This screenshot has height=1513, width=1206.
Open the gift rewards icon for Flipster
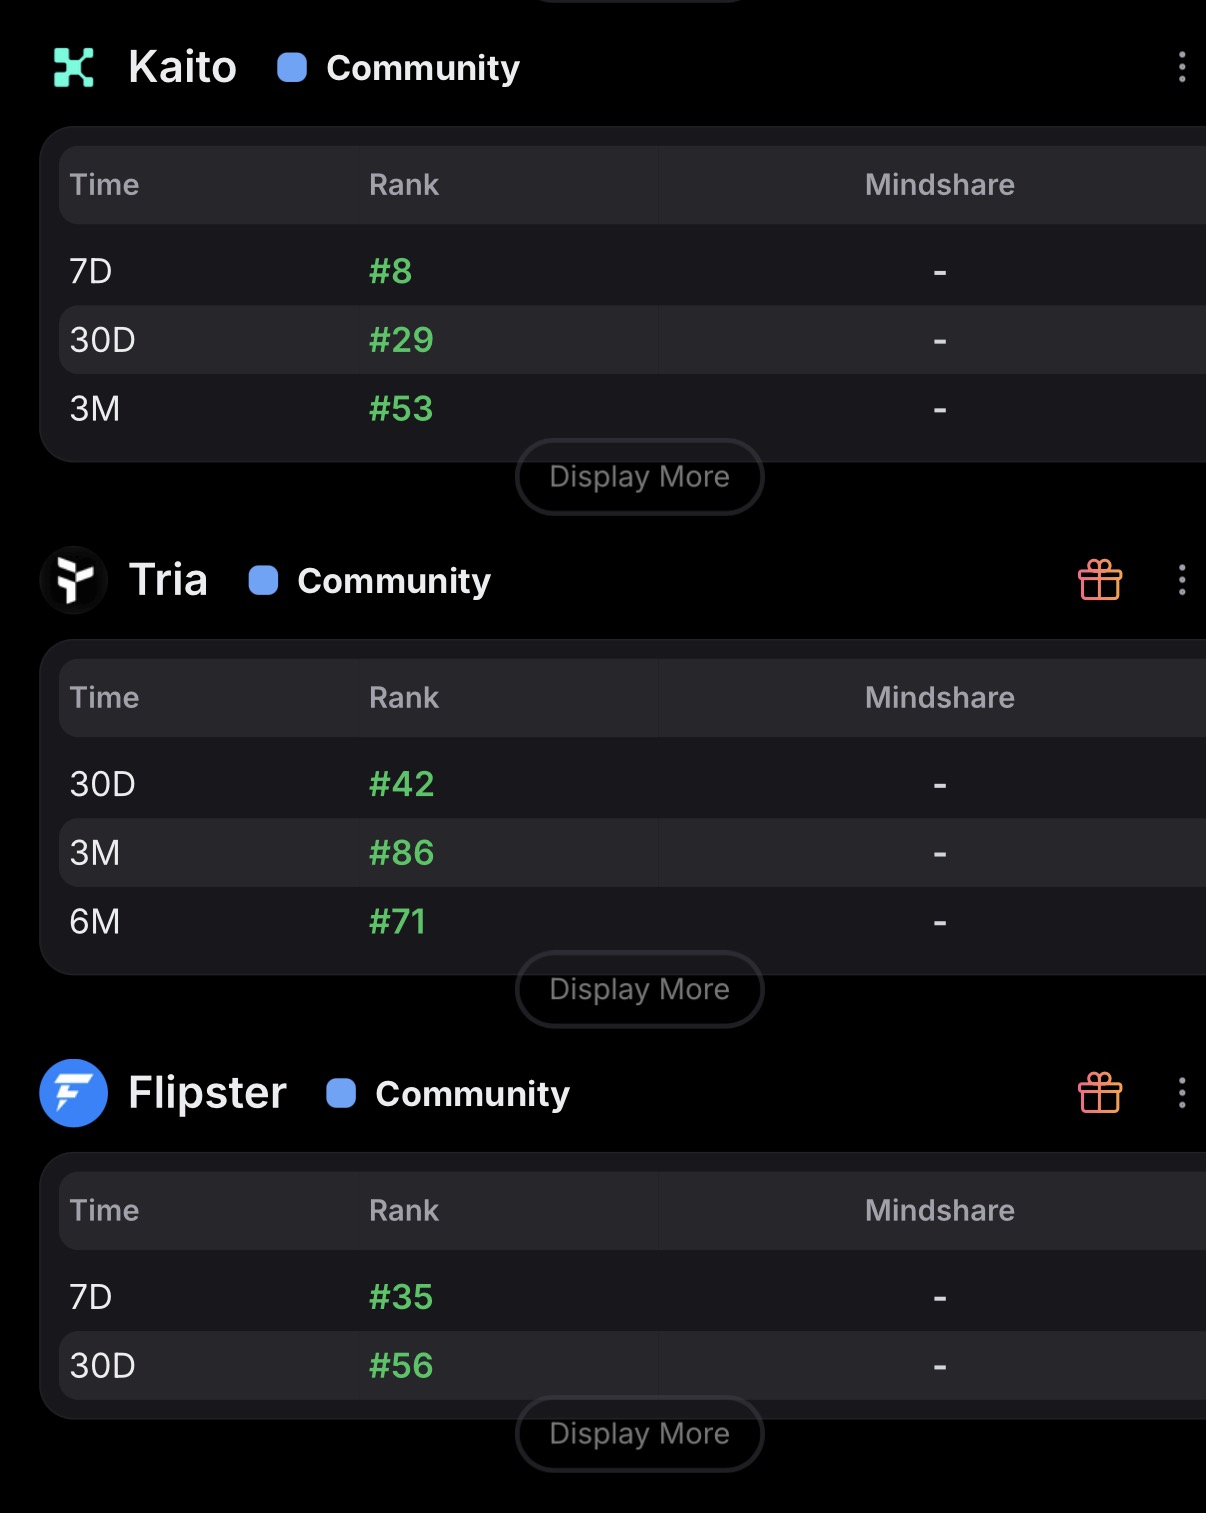pos(1100,1093)
